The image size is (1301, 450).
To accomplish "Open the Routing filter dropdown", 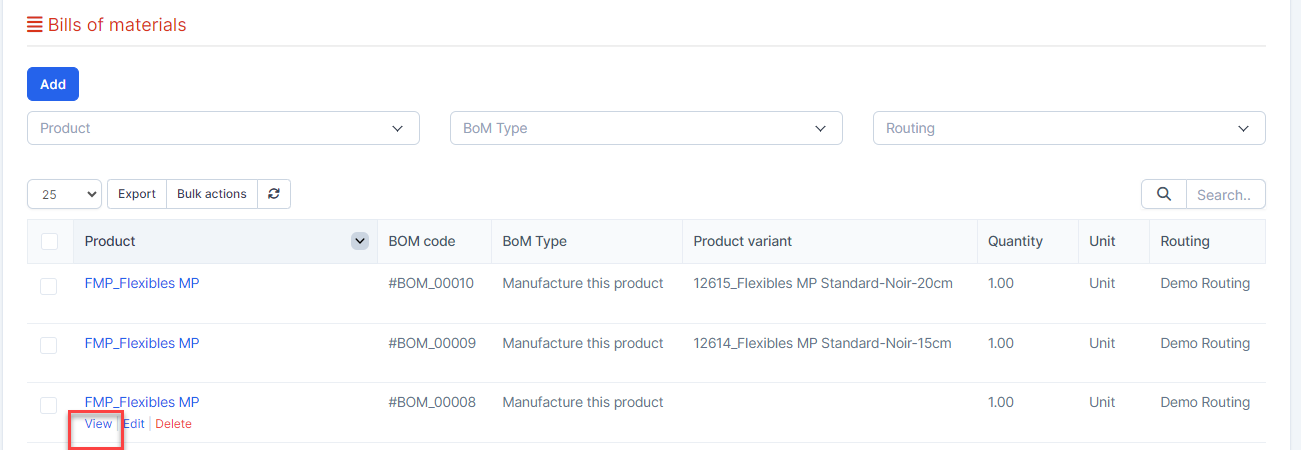I will coord(1069,128).
